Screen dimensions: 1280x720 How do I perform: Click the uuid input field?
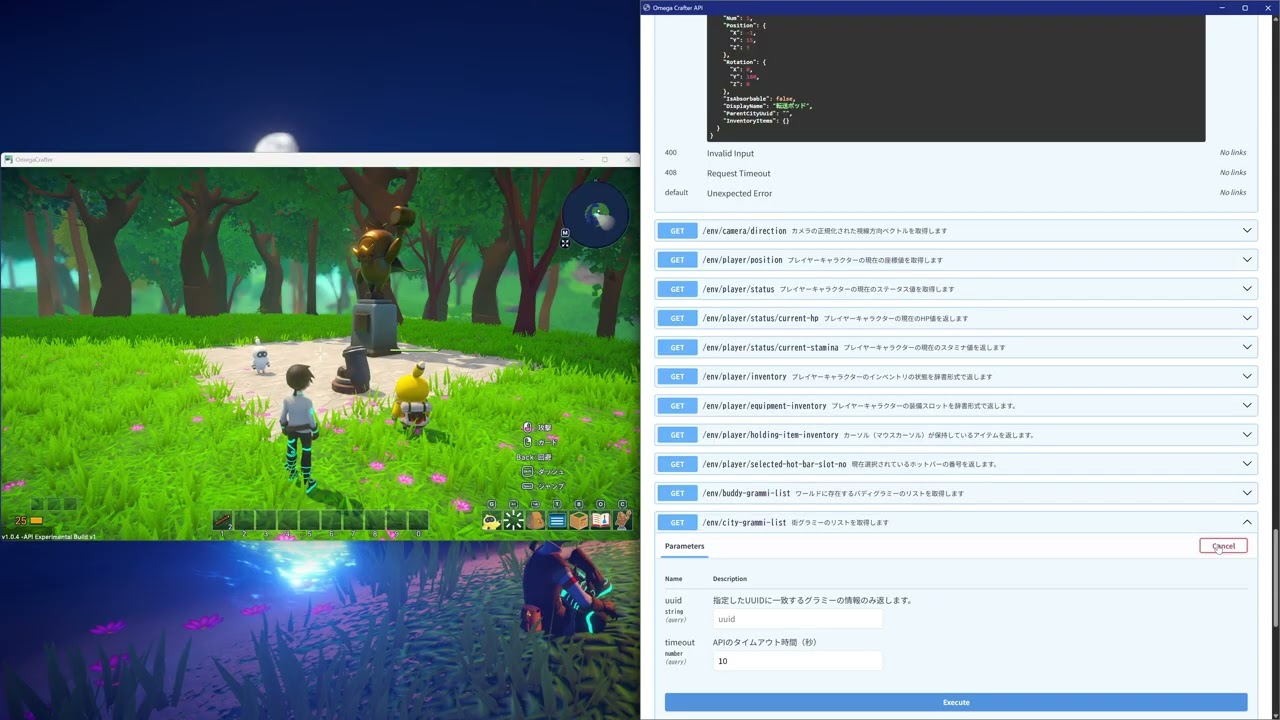click(x=797, y=619)
